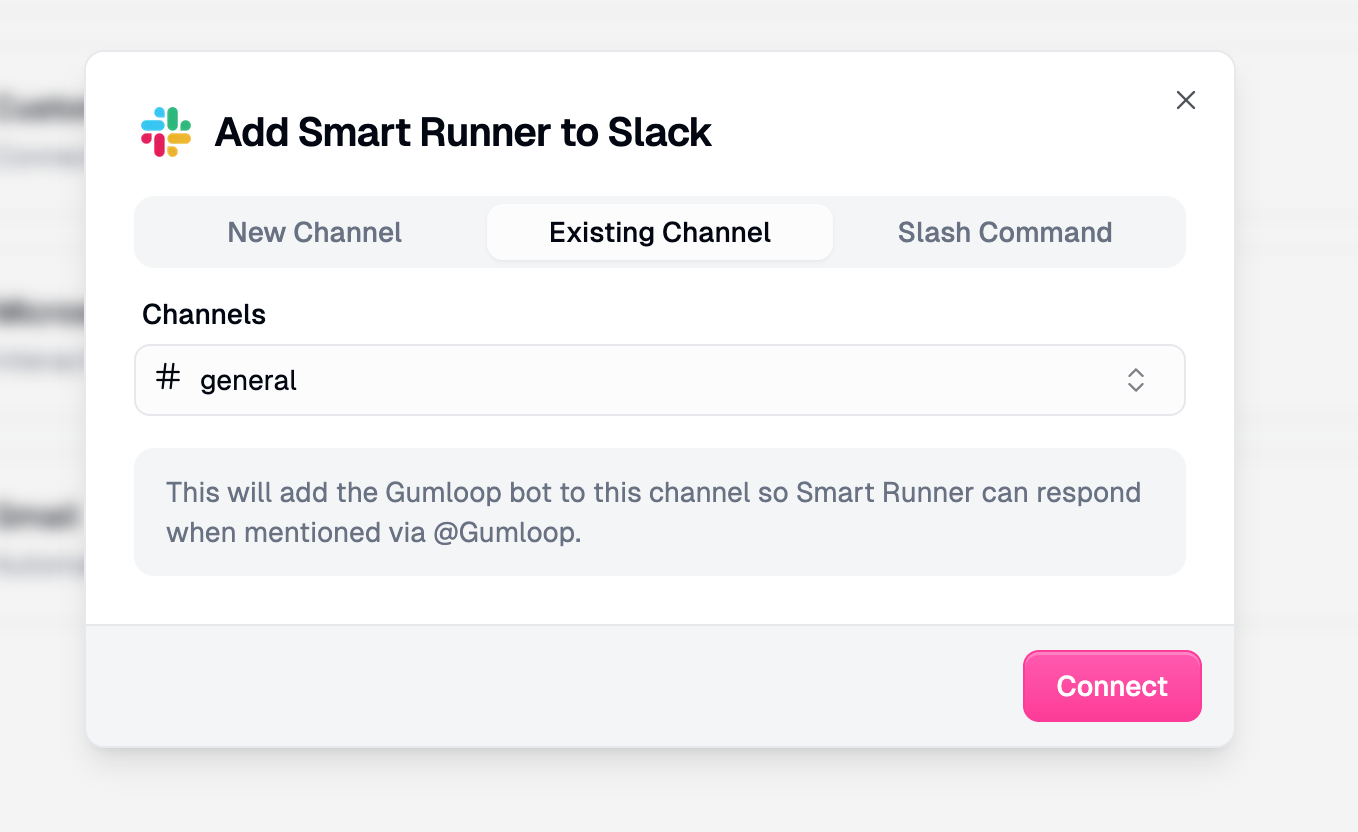
Task: Click the hash symbol in the channel field
Action: pos(168,378)
